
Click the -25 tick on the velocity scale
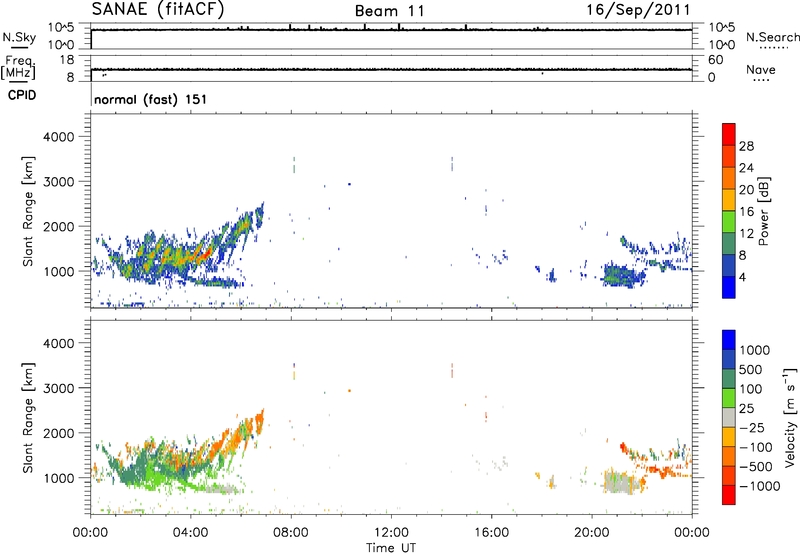point(751,427)
